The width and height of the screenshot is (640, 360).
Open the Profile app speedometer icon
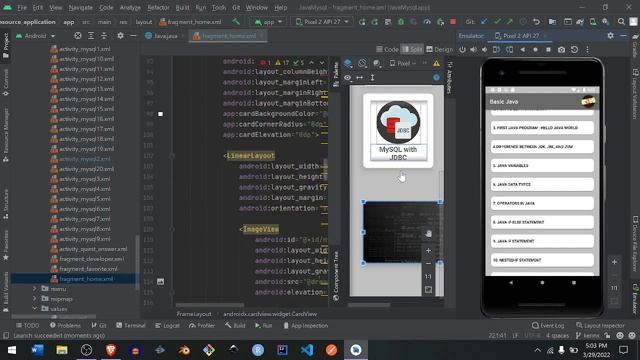tap(427, 22)
